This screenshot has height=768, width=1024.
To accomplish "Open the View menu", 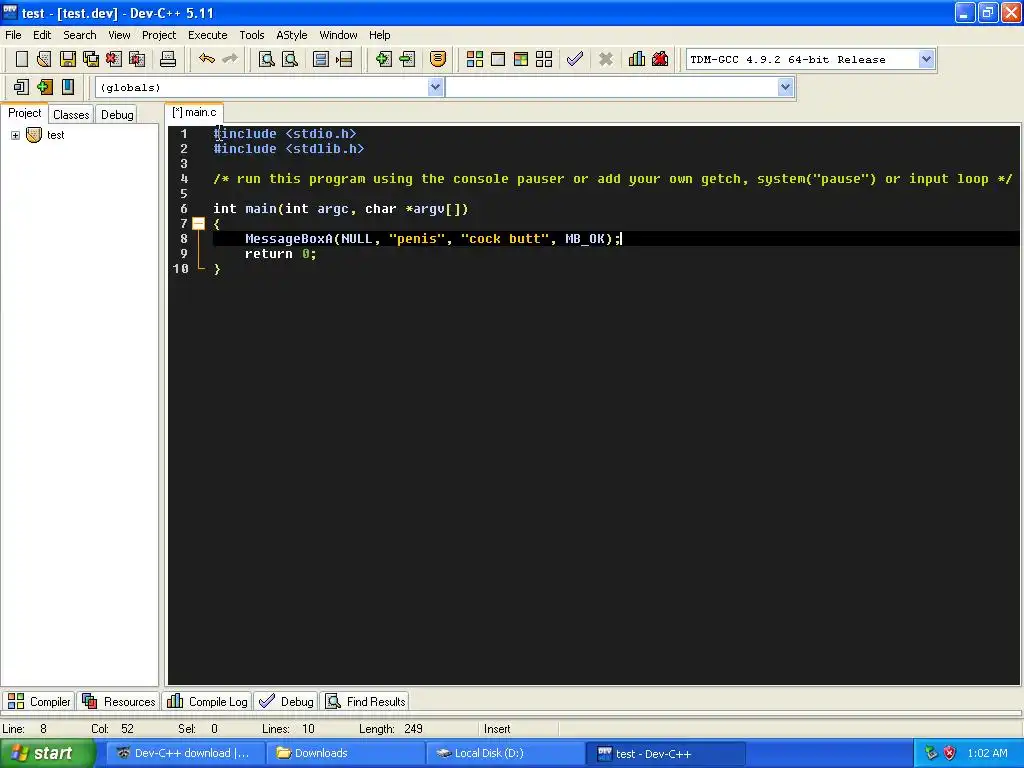I will [x=119, y=35].
